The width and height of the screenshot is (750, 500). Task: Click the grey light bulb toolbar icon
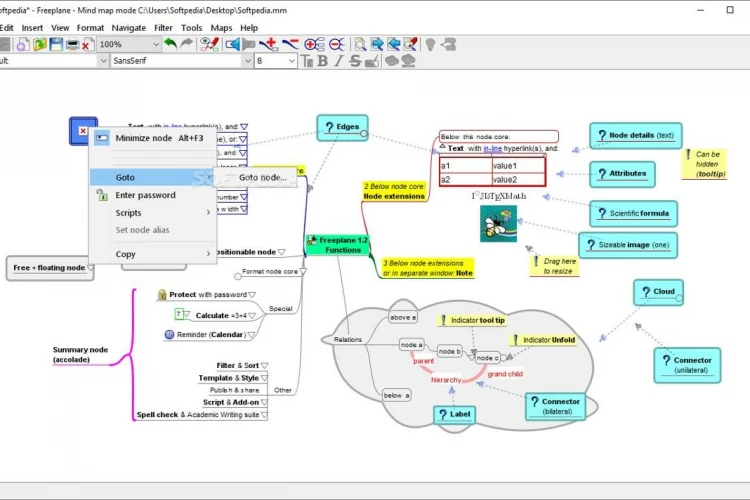(x=430, y=44)
